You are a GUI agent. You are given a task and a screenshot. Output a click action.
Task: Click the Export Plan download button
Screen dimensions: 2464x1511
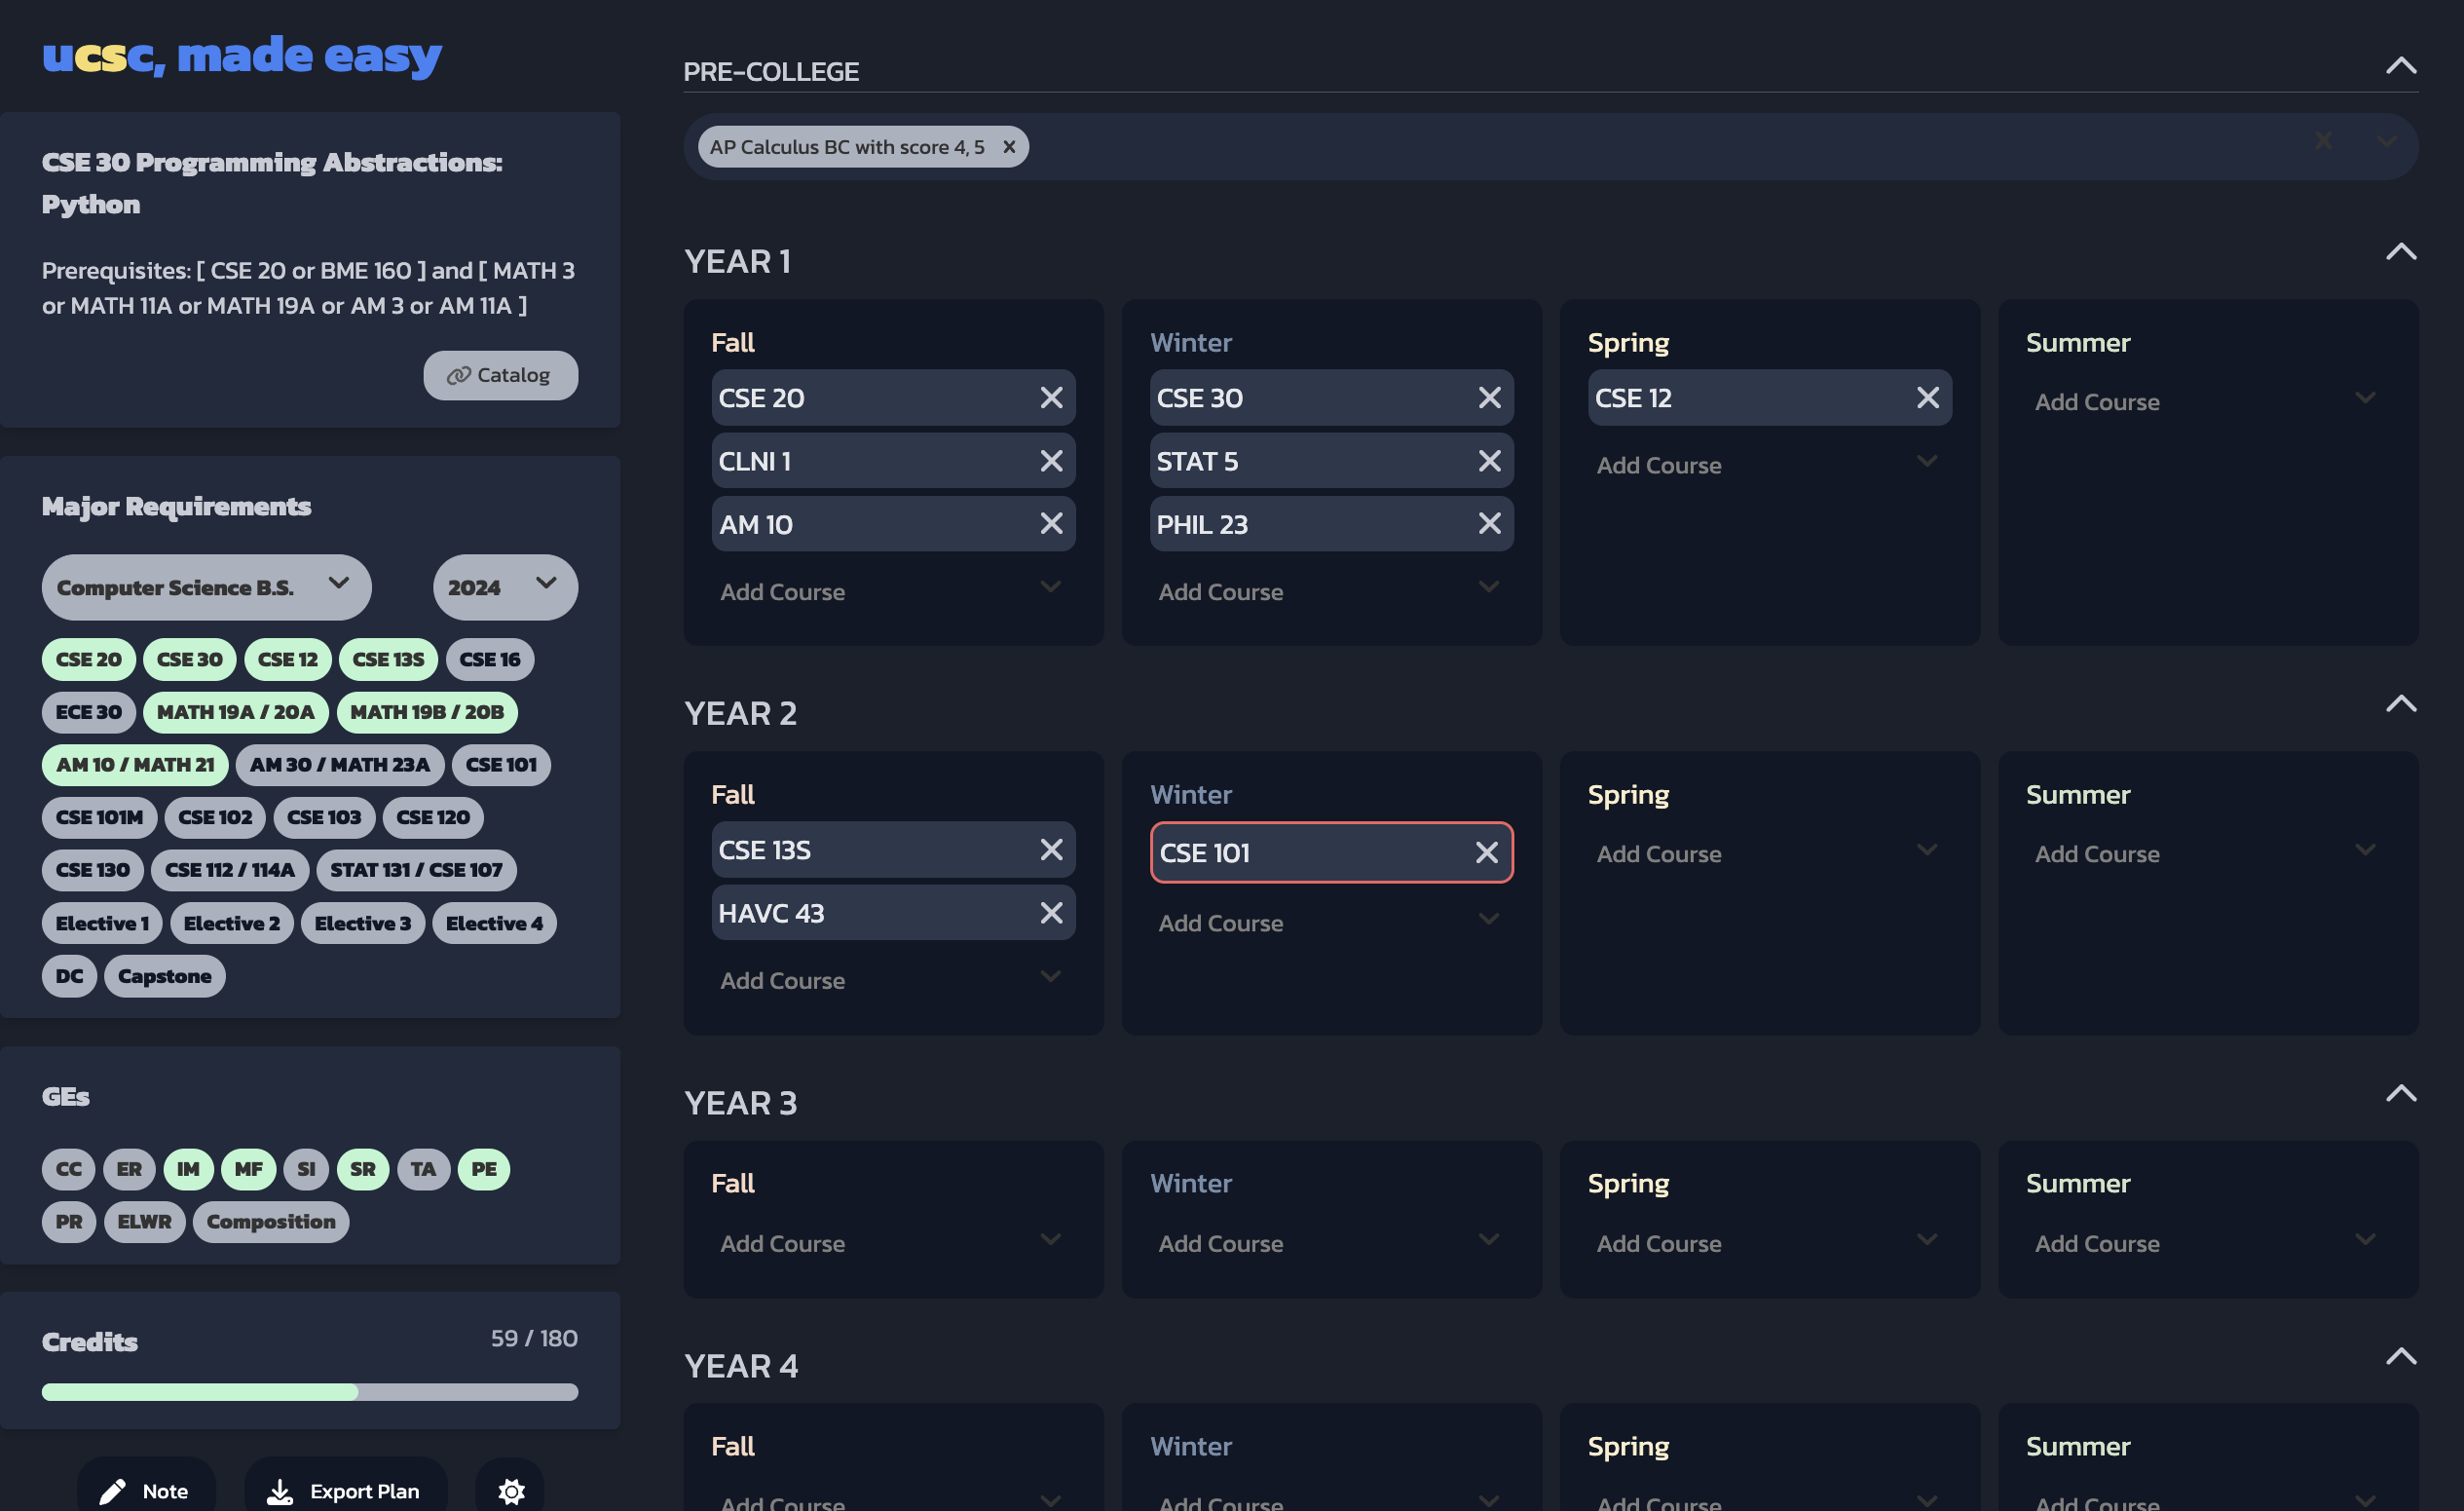(x=345, y=1491)
